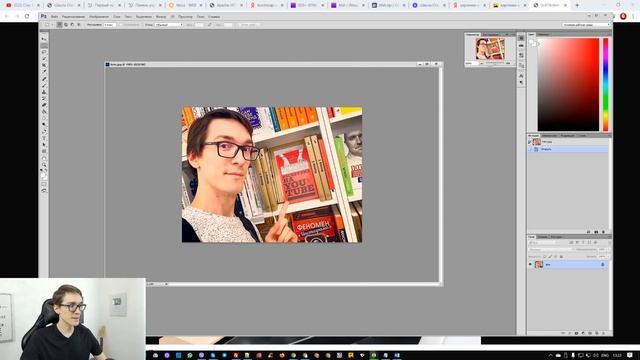
Task: Select the Clone Stamp tool
Action: point(44,91)
